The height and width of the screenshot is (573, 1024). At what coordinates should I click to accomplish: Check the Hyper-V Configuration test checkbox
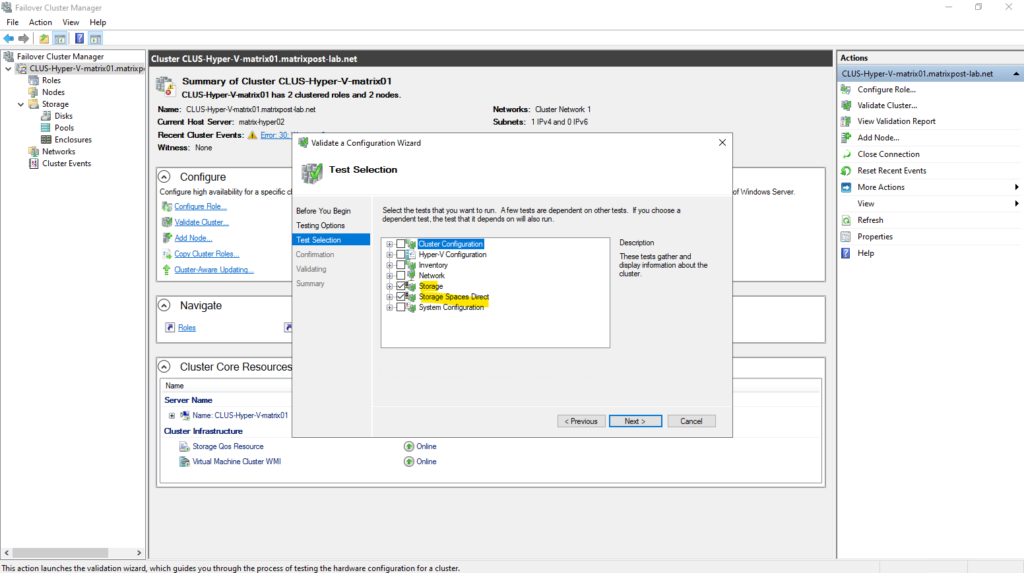point(401,255)
